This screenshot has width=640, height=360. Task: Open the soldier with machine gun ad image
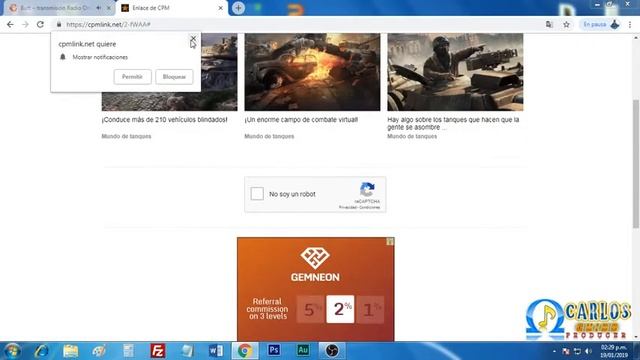(455, 72)
